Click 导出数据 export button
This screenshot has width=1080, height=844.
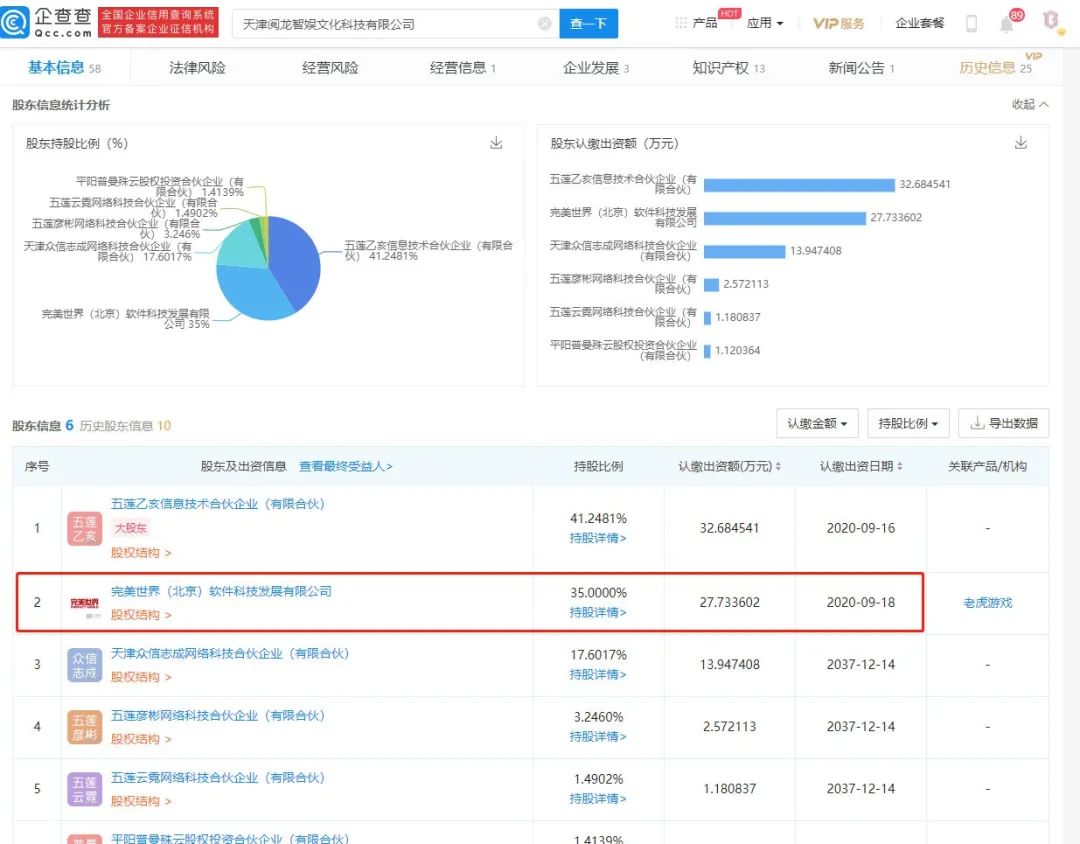point(1004,423)
